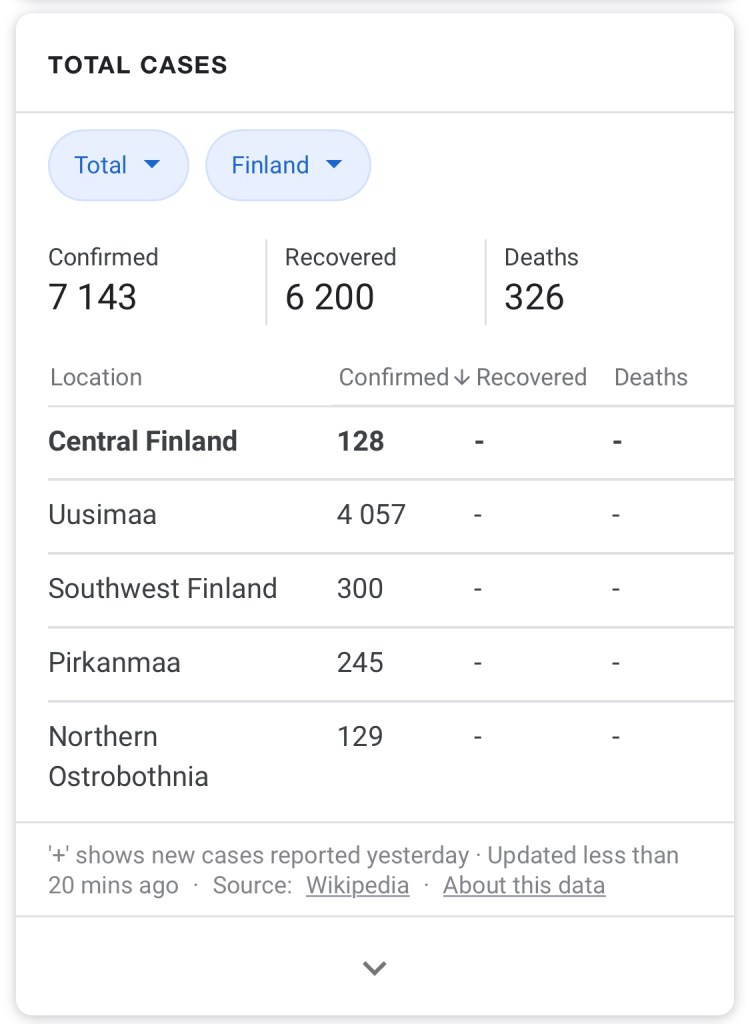Open the Finland country dropdown
This screenshot has height=1024, width=750.
point(287,165)
